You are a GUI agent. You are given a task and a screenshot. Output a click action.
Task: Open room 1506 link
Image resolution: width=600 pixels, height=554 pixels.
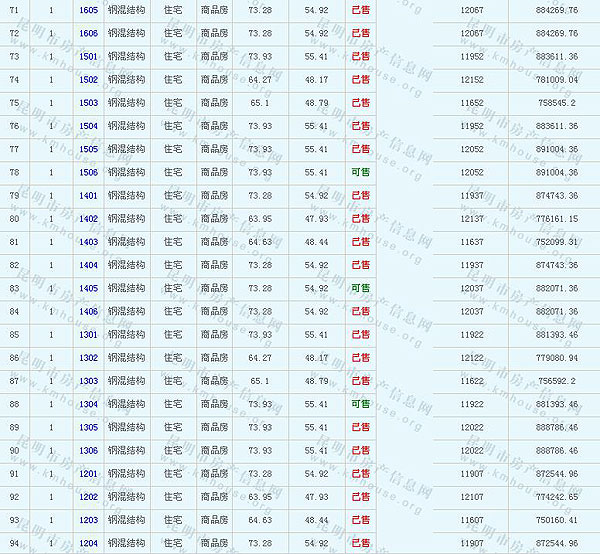click(88, 172)
